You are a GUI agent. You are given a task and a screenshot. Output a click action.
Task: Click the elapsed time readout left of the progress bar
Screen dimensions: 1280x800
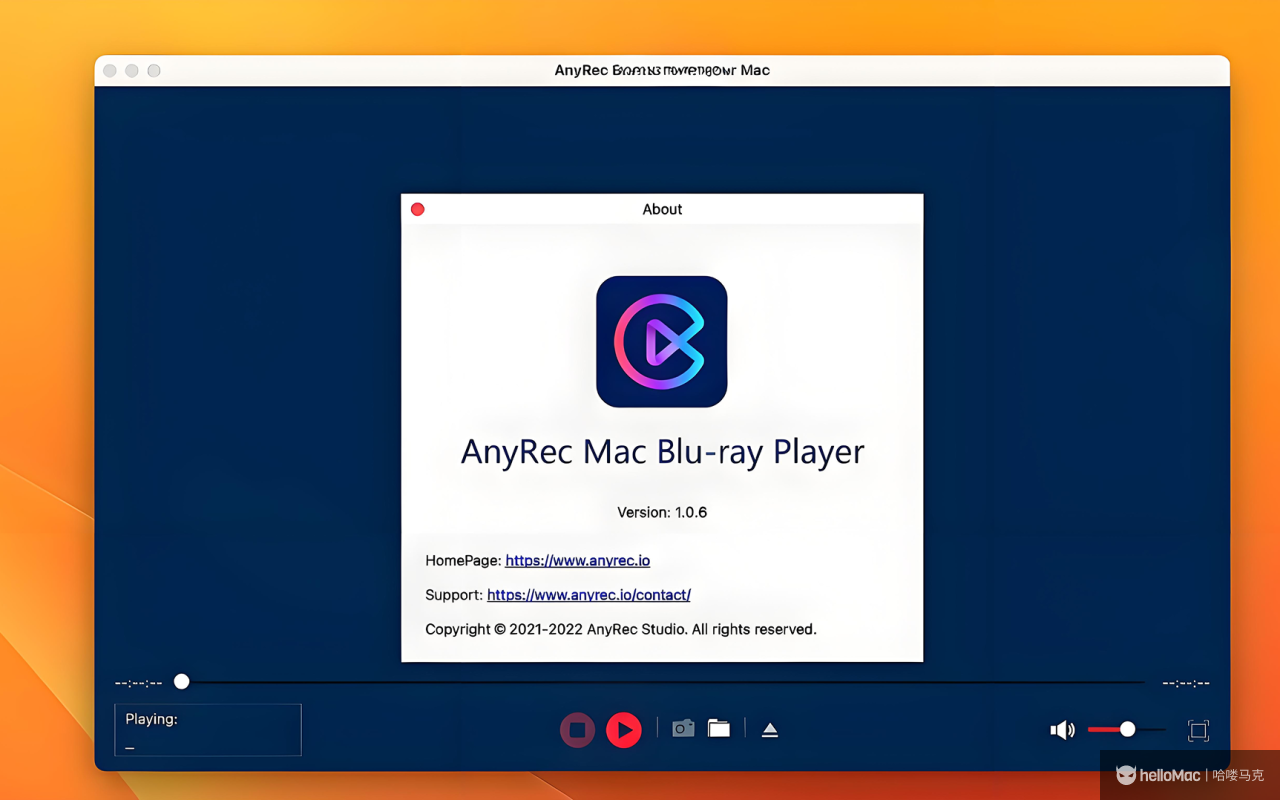[x=138, y=683]
